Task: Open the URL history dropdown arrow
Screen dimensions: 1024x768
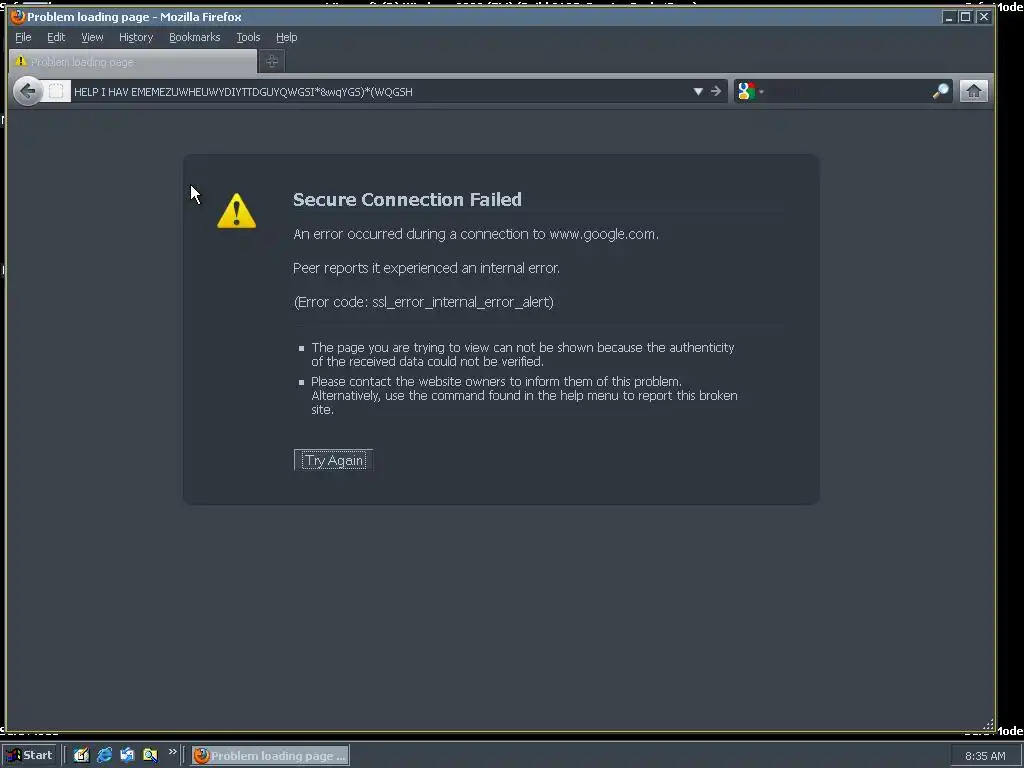Action: 697,91
